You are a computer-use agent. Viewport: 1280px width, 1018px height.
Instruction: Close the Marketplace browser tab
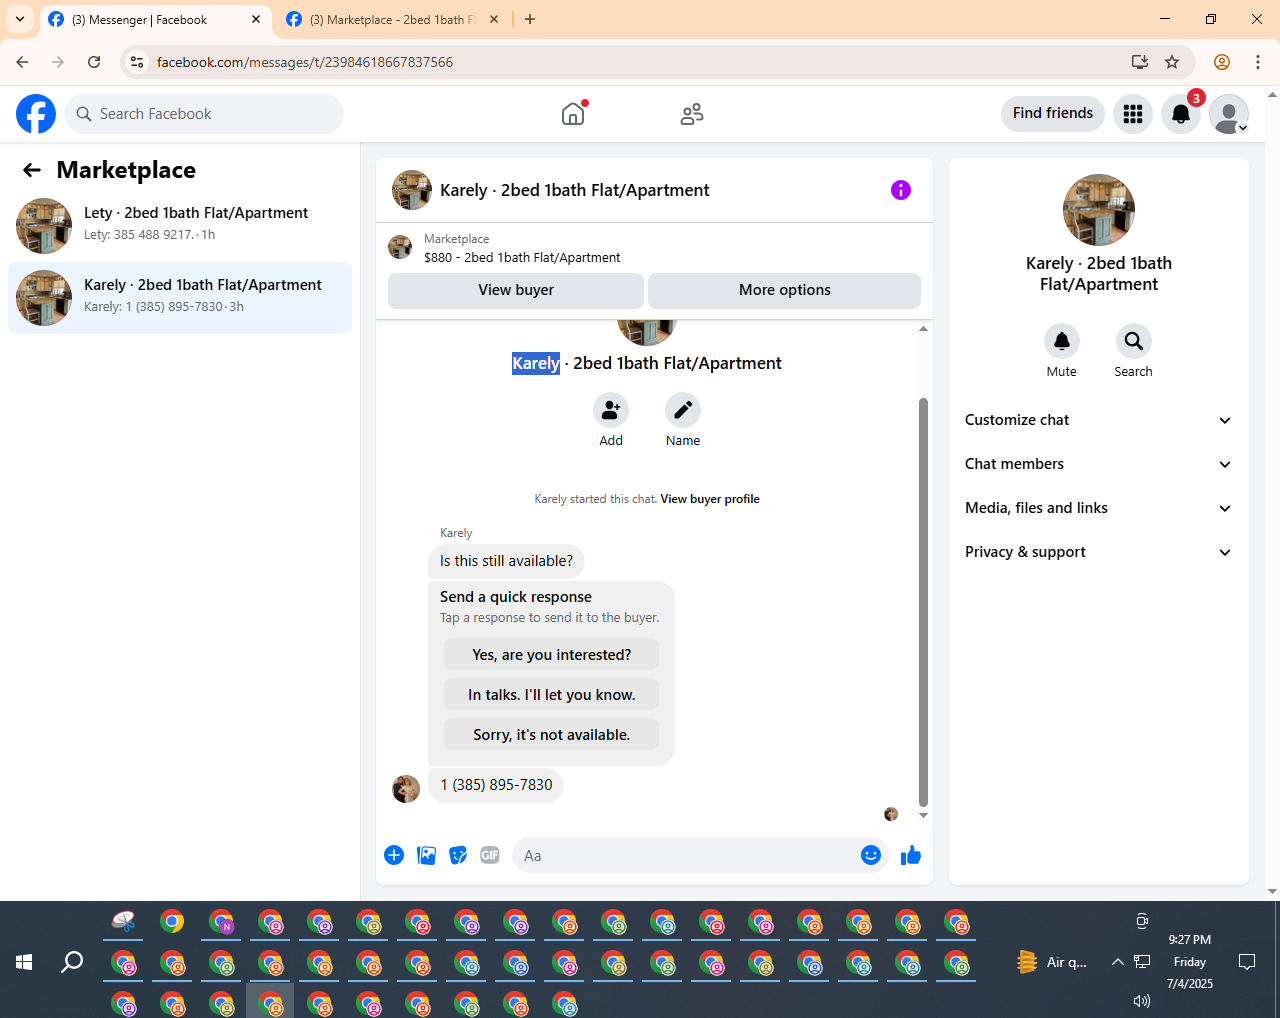point(494,19)
